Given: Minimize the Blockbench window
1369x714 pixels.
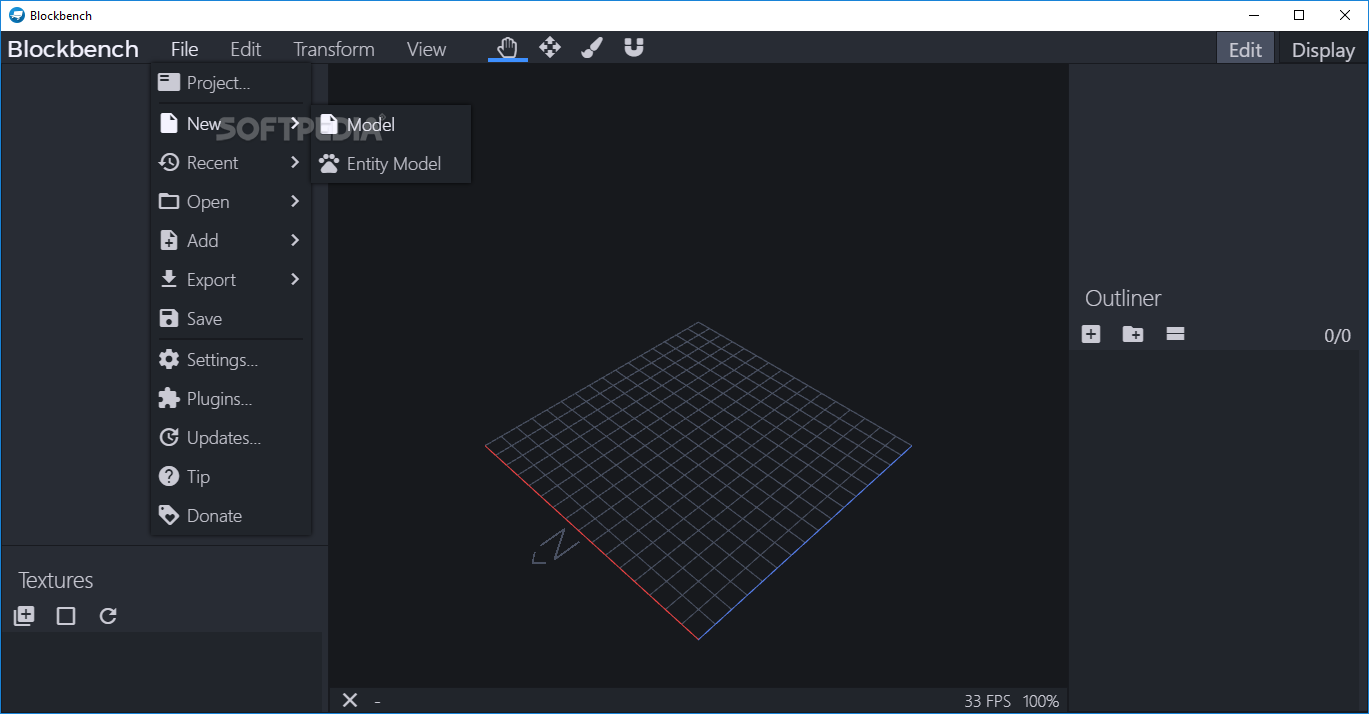Looking at the screenshot, I should (1253, 15).
